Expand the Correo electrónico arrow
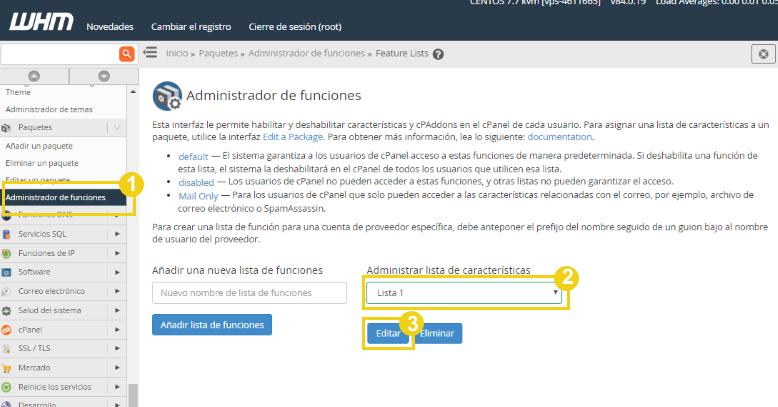Screen dimensions: 778x407 click(x=117, y=291)
